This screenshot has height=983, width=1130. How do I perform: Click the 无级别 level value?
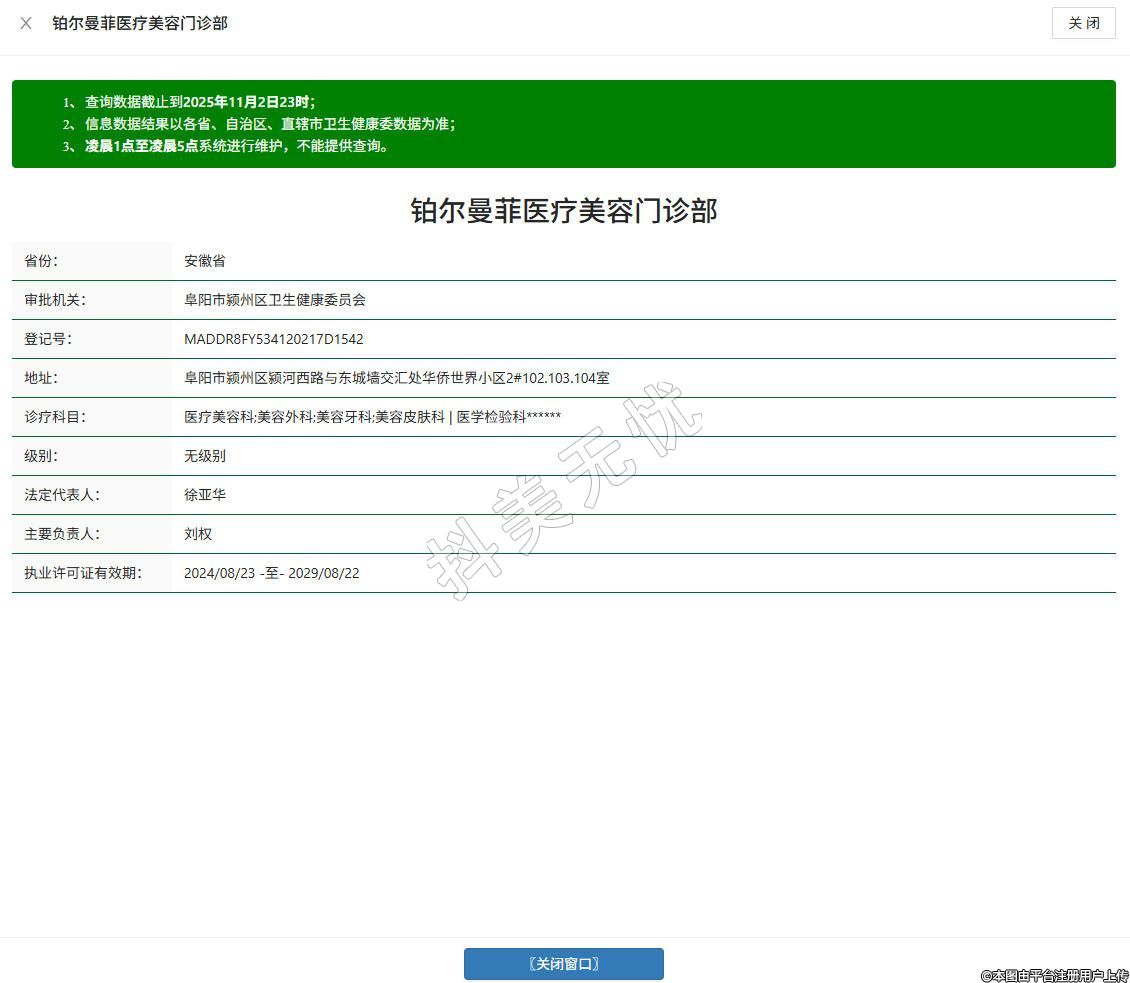205,456
